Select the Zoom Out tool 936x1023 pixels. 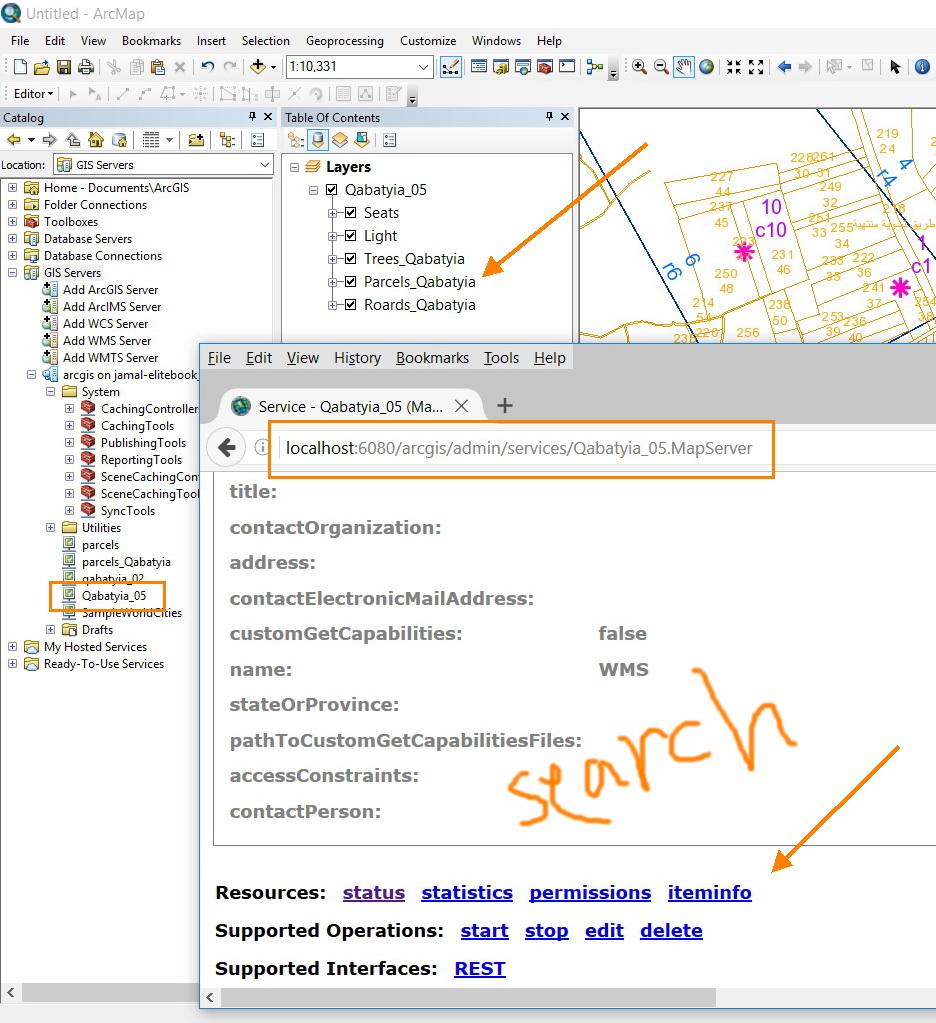click(661, 67)
